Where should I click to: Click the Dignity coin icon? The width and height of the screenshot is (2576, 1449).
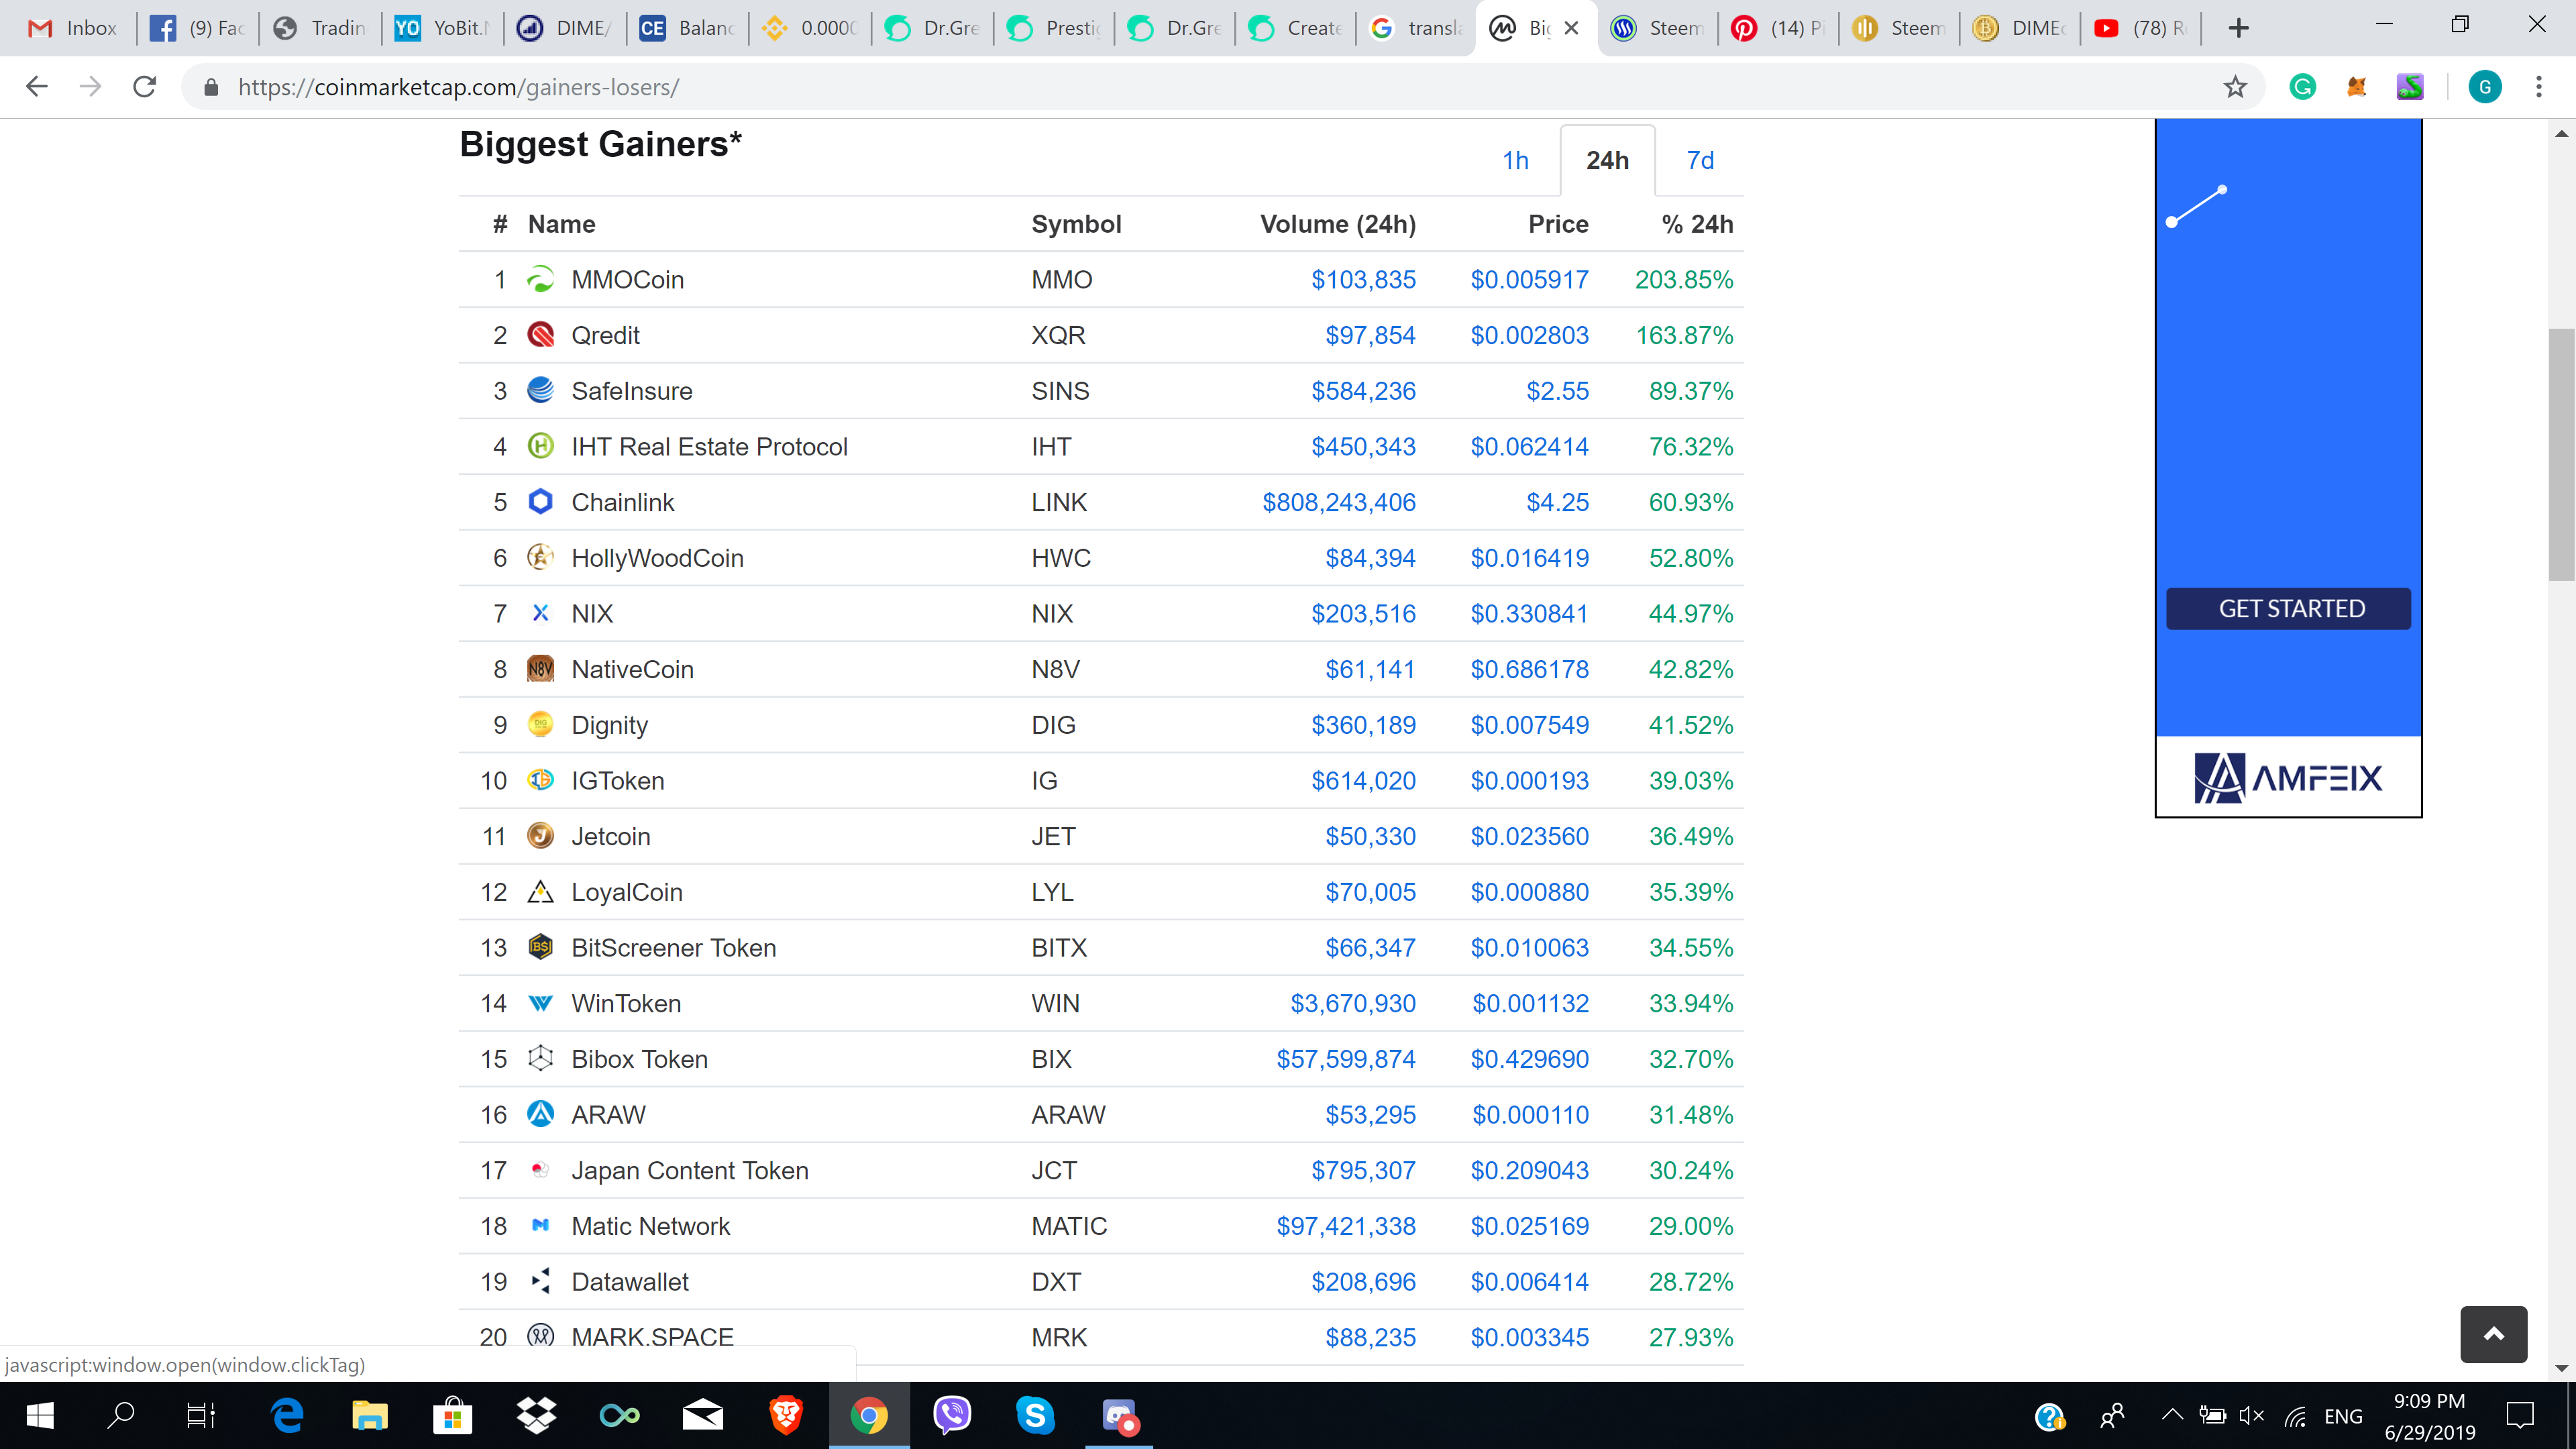(540, 725)
